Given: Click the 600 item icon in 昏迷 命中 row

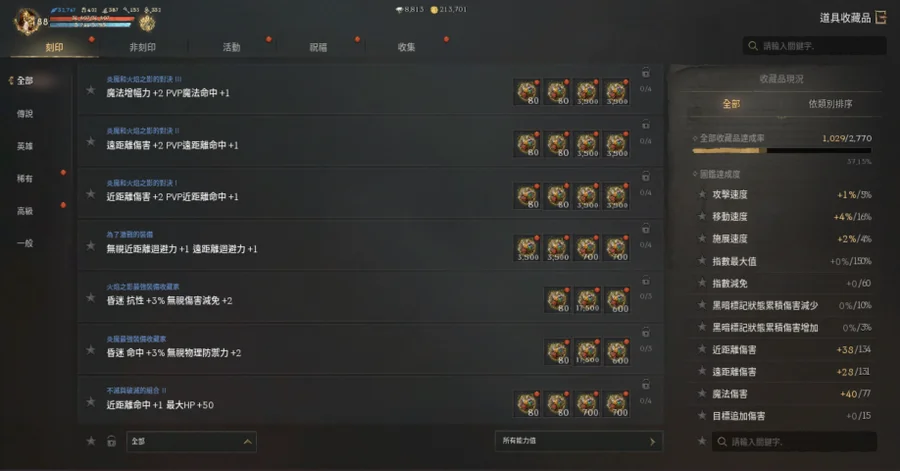Looking at the screenshot, I should tap(617, 352).
